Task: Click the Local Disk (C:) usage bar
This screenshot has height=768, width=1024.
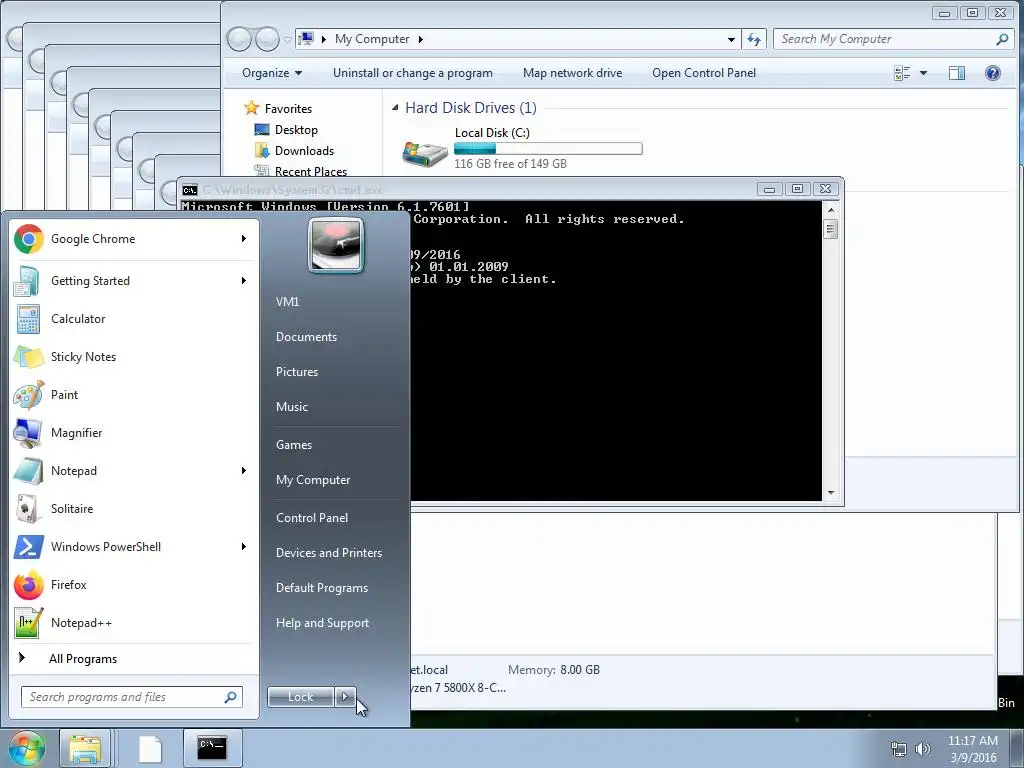Action: click(x=548, y=149)
